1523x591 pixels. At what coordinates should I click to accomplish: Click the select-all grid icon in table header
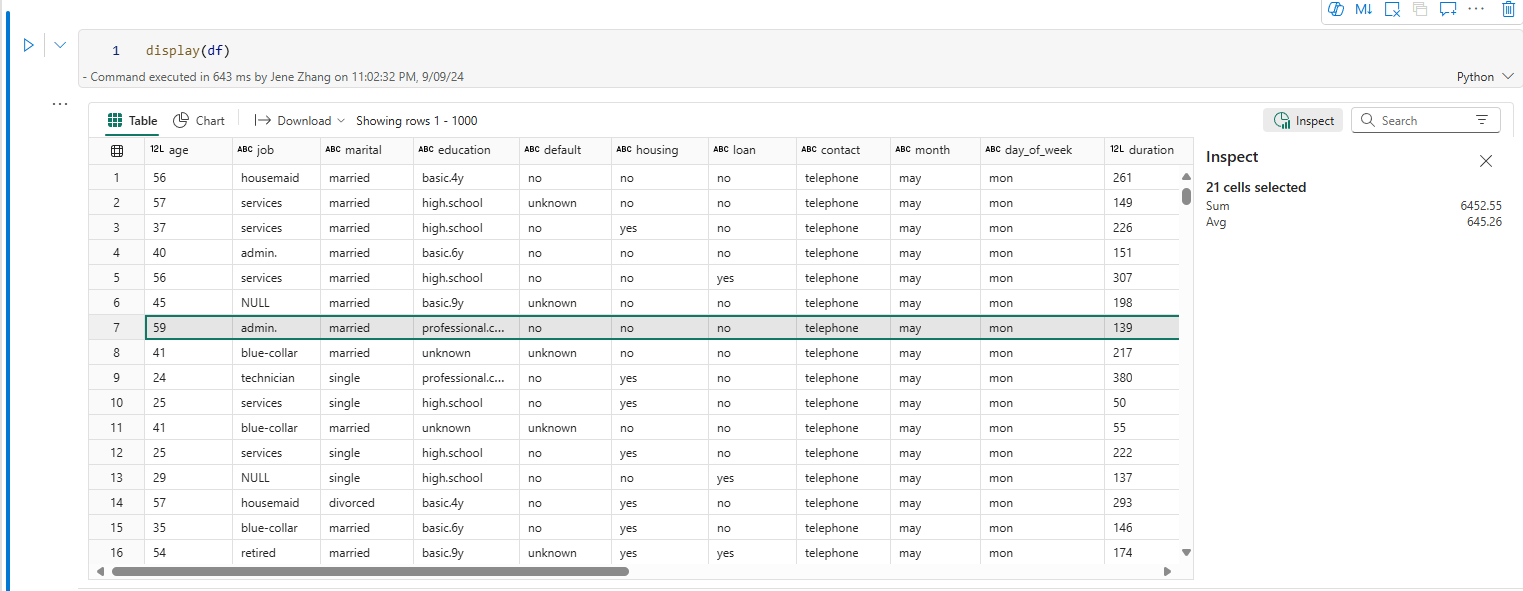[x=117, y=150]
